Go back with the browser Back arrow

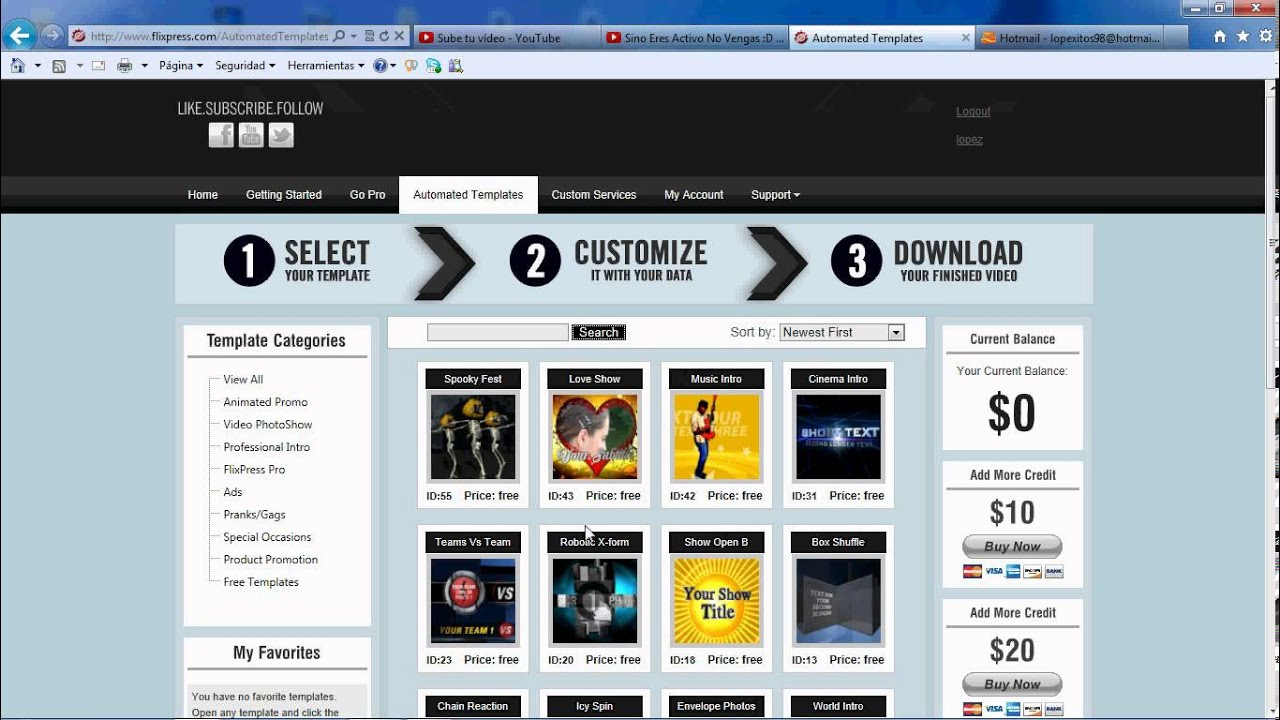pos(20,36)
